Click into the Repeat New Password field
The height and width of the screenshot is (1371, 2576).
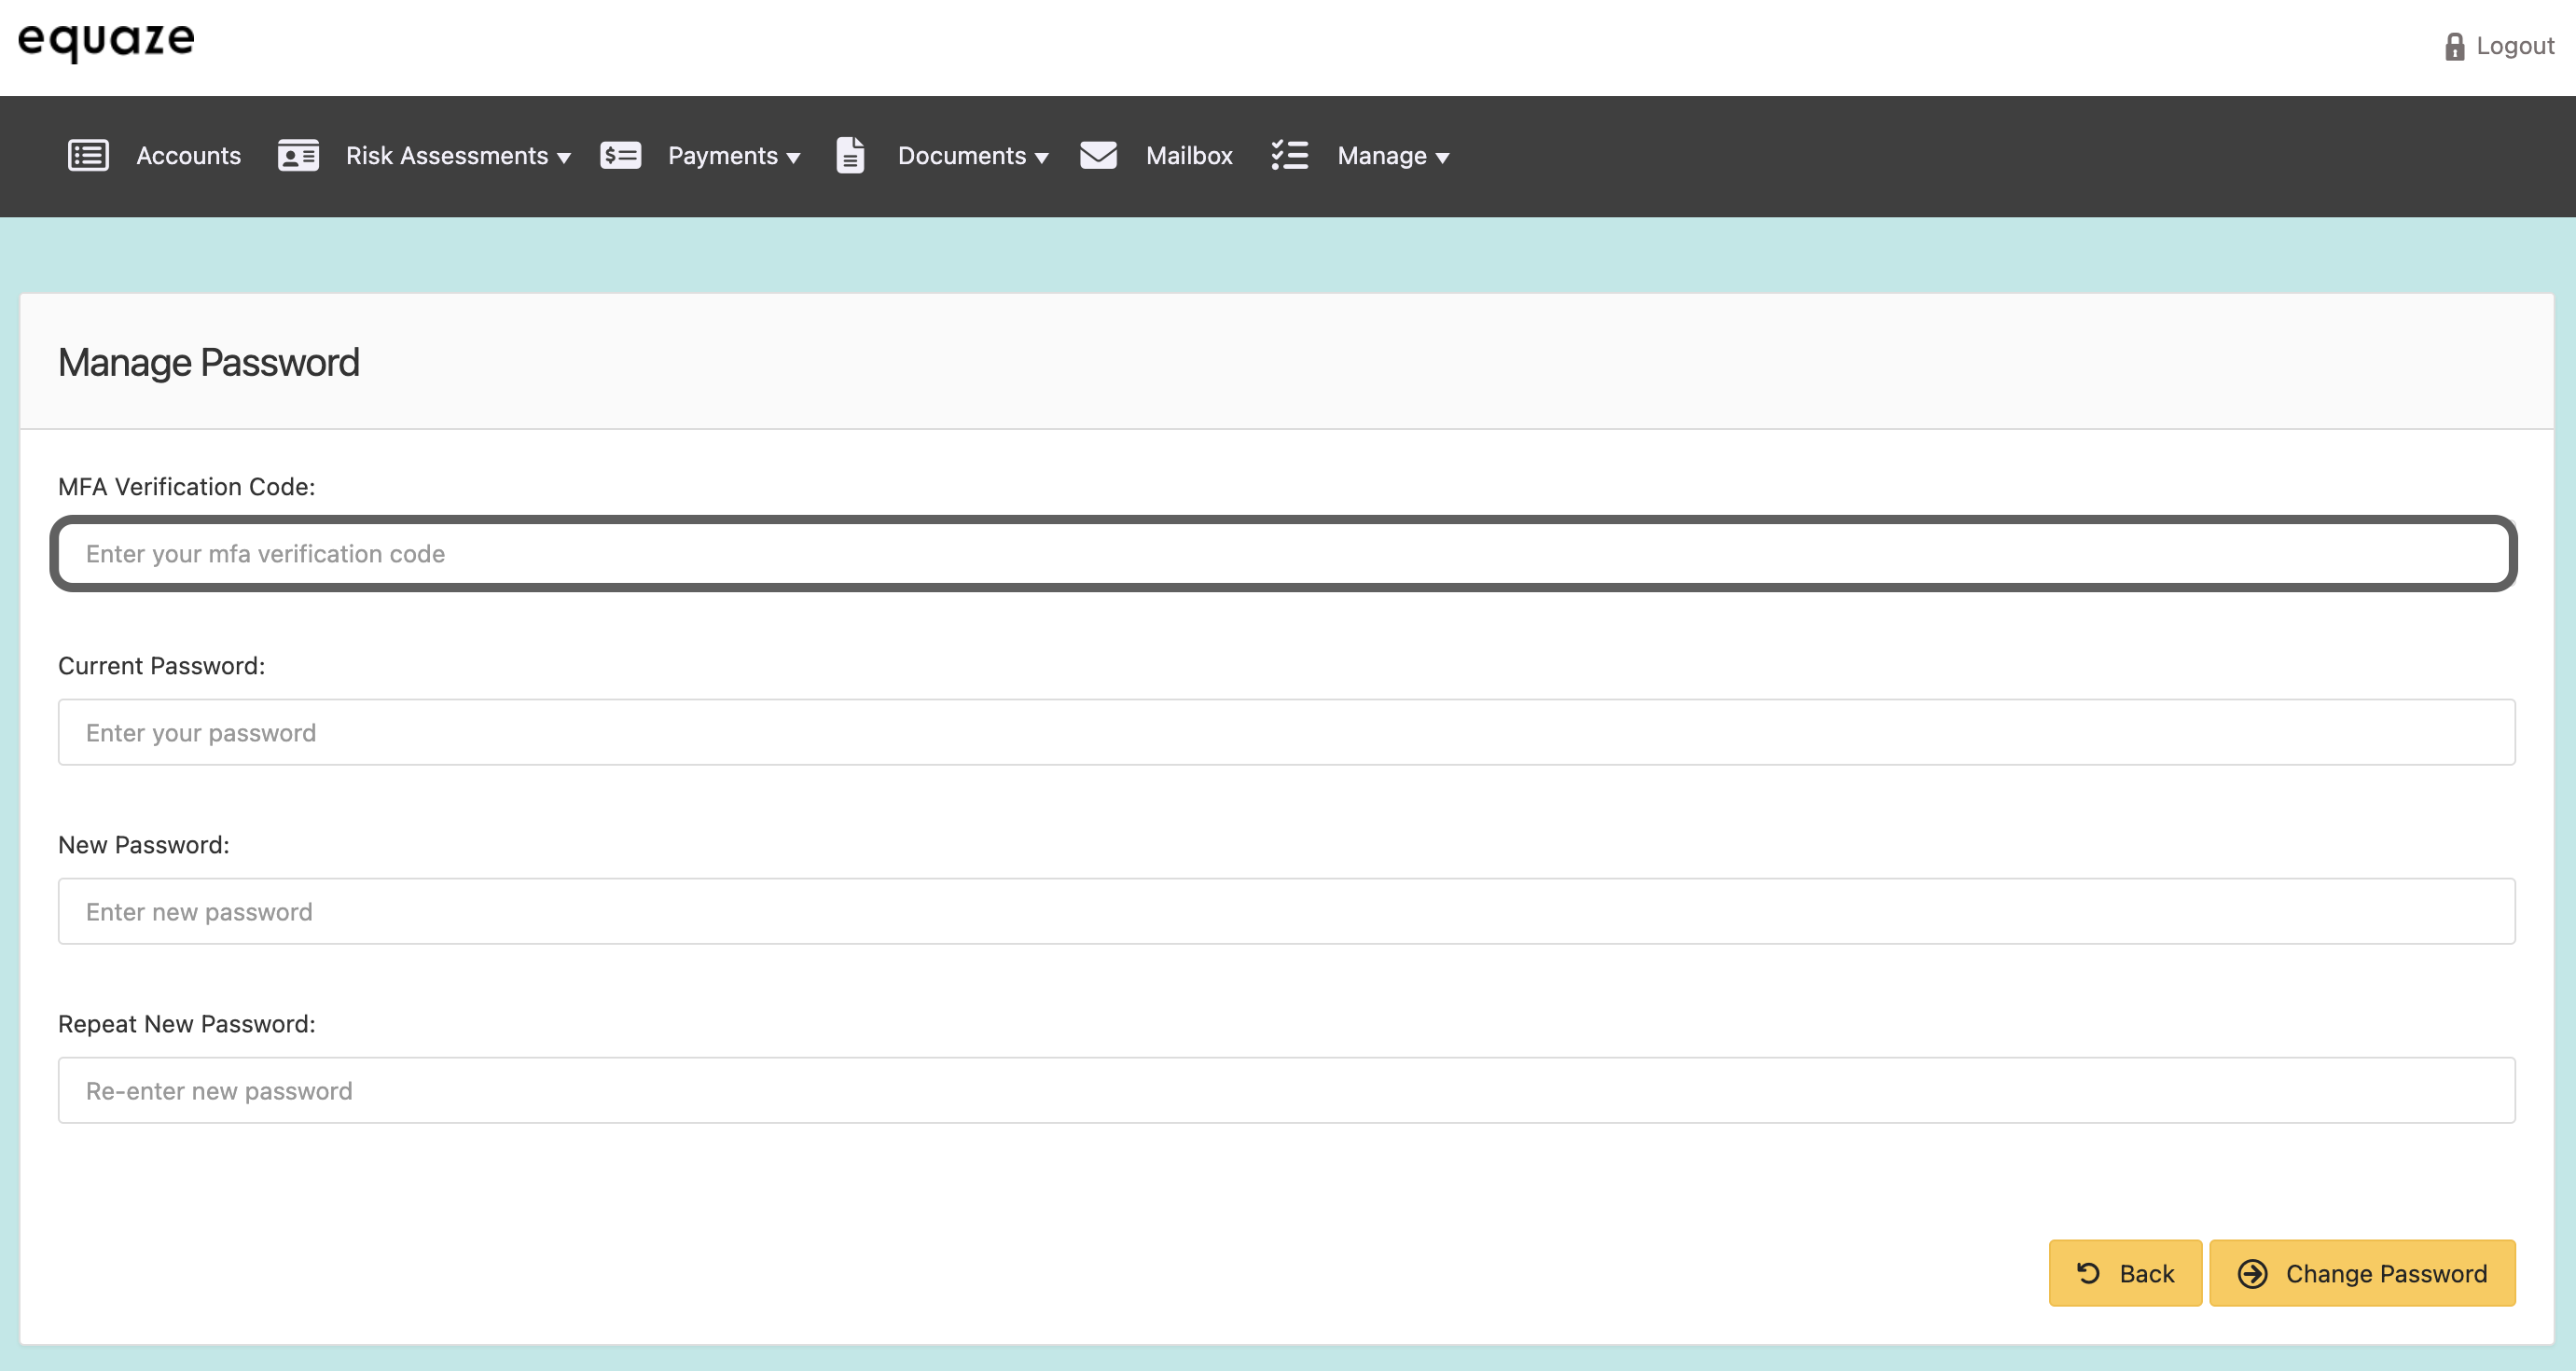pos(1286,1090)
